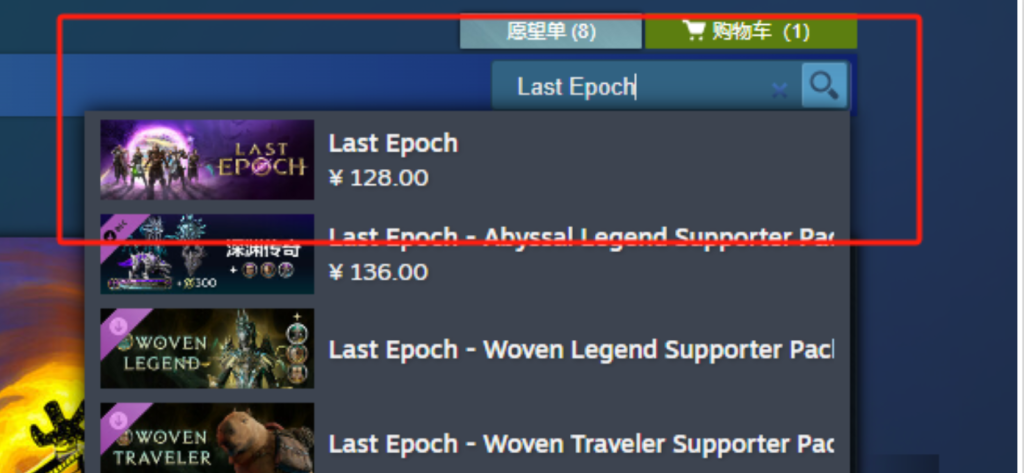Open the cart (1) green button
Viewport: 1024px width, 473px height.
751,31
